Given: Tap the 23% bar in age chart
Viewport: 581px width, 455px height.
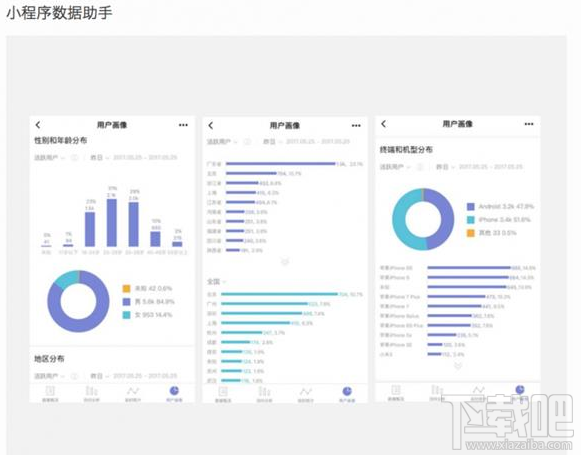Looking at the screenshot, I should pos(90,229).
